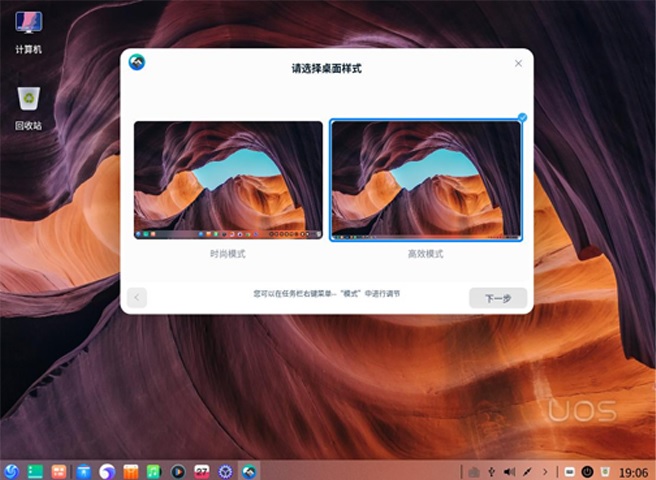Click the 19:06 clock
The image size is (656, 480).
(x=633, y=472)
